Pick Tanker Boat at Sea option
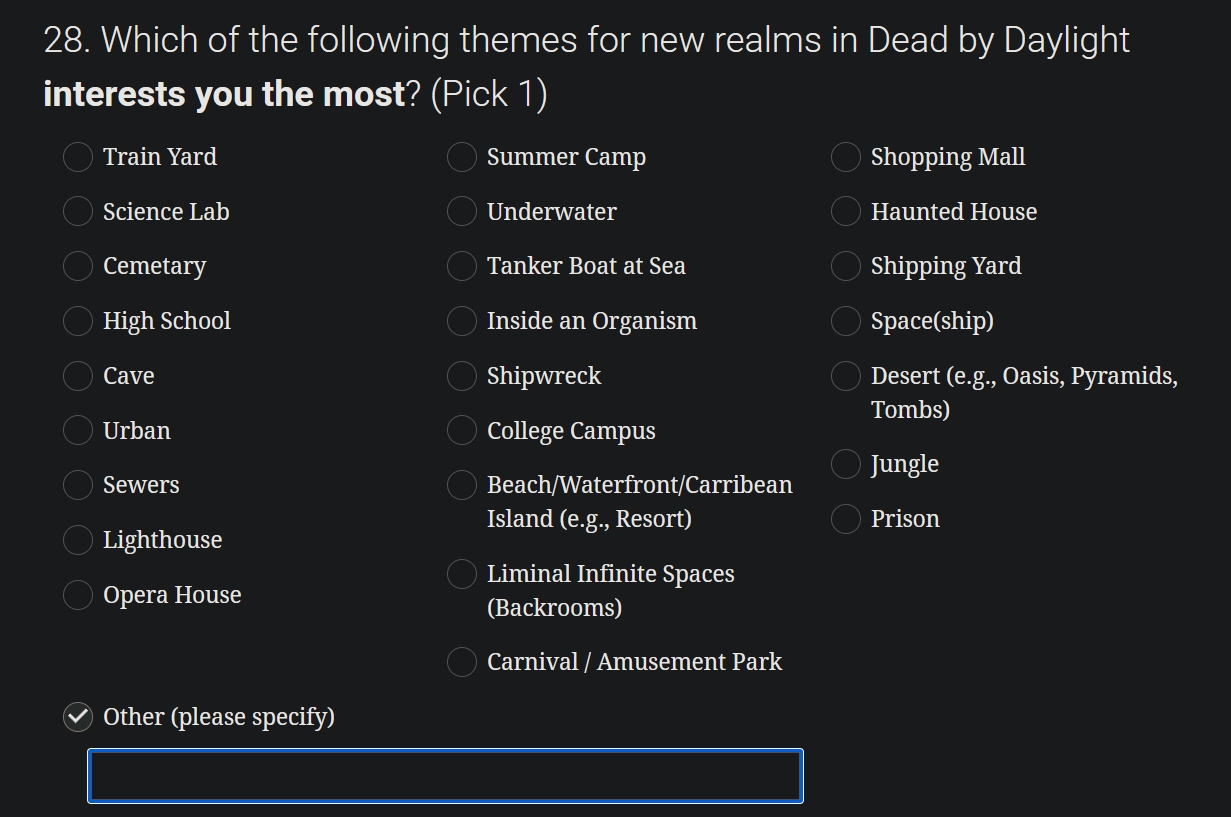 coord(462,266)
